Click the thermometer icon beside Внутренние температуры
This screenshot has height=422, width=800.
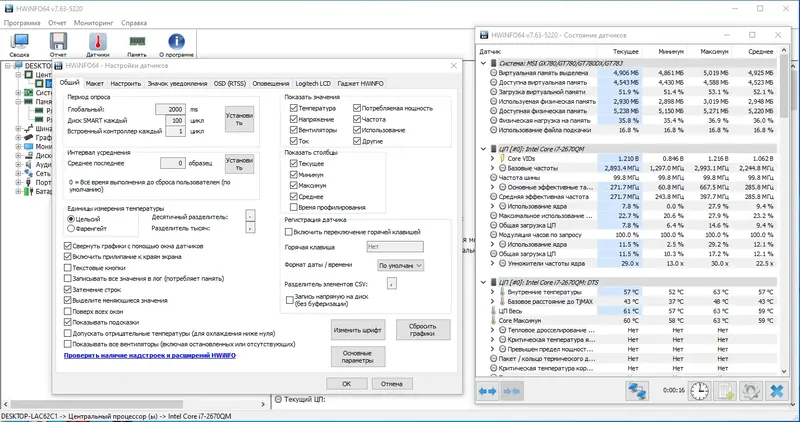502,292
